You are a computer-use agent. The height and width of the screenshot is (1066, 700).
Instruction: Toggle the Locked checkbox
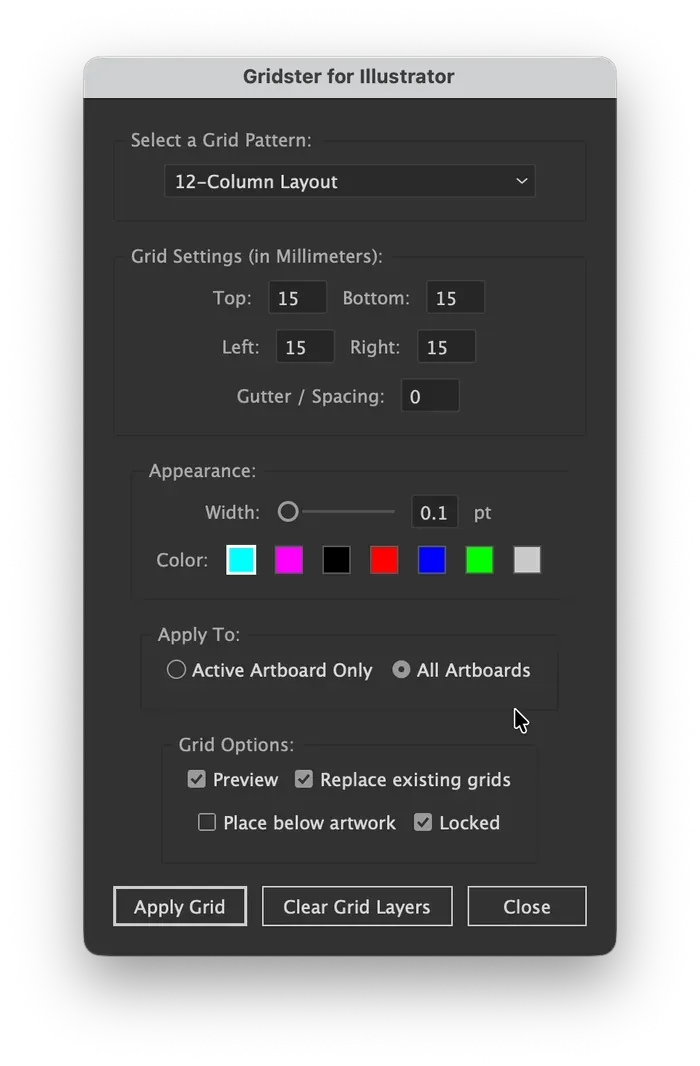coord(423,822)
